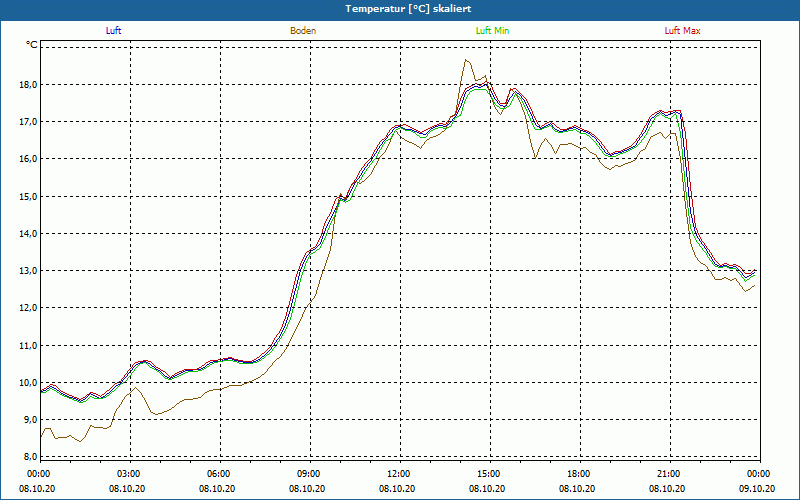The width and height of the screenshot is (800, 500).
Task: Click the 17,0 y-axis value
Action: pos(29,121)
